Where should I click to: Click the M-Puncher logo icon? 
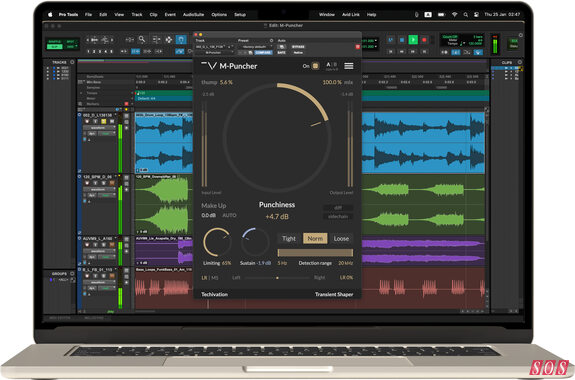tap(209, 66)
